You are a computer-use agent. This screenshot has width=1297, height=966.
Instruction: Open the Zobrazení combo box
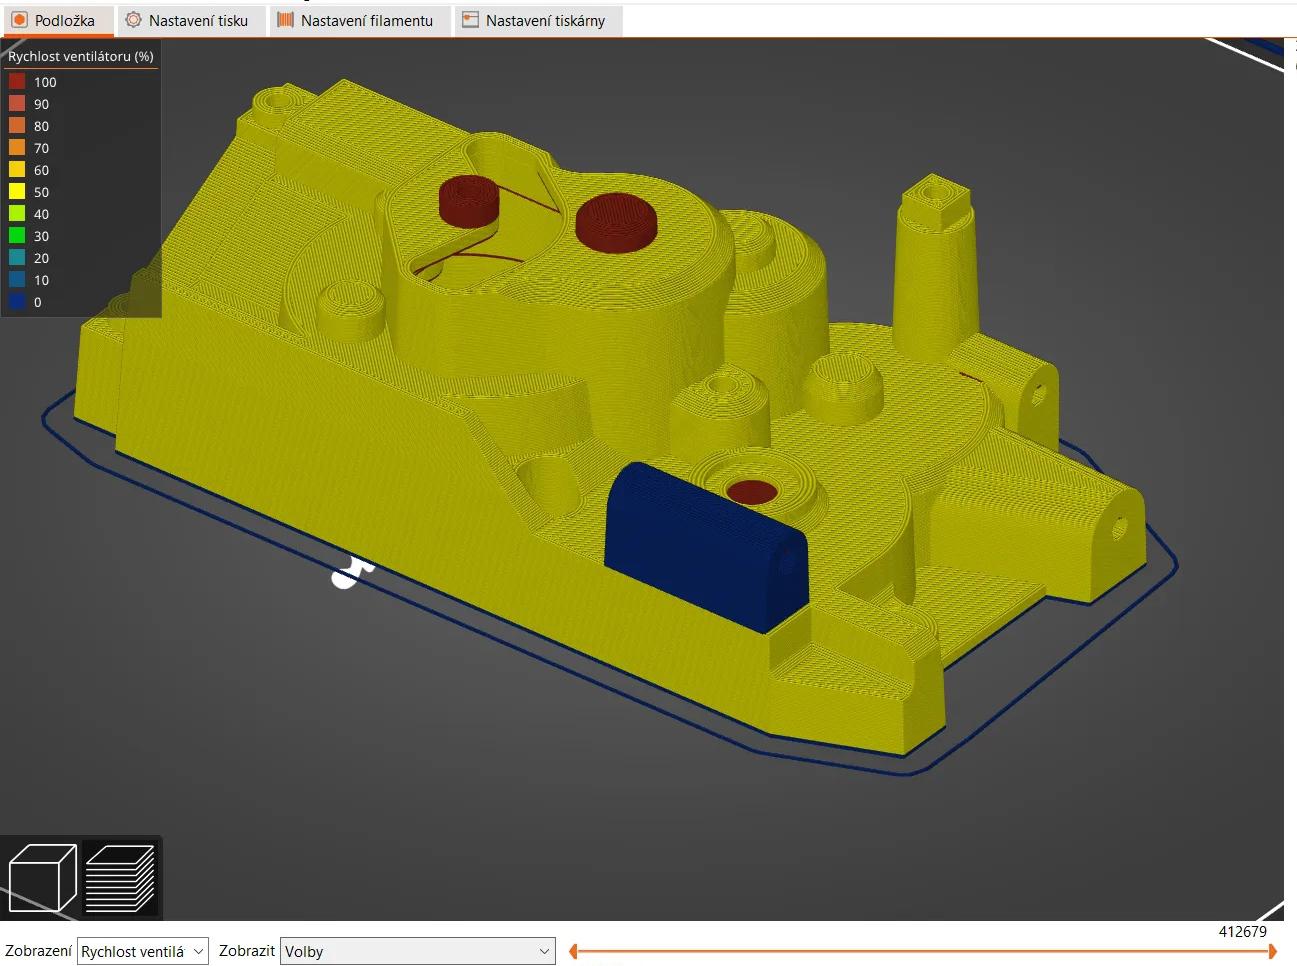coord(142,951)
